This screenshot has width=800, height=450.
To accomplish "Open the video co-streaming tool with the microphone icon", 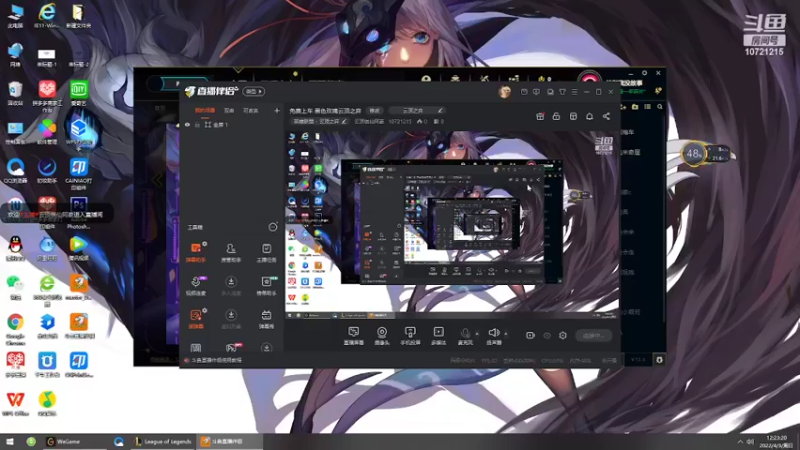I will (x=196, y=285).
